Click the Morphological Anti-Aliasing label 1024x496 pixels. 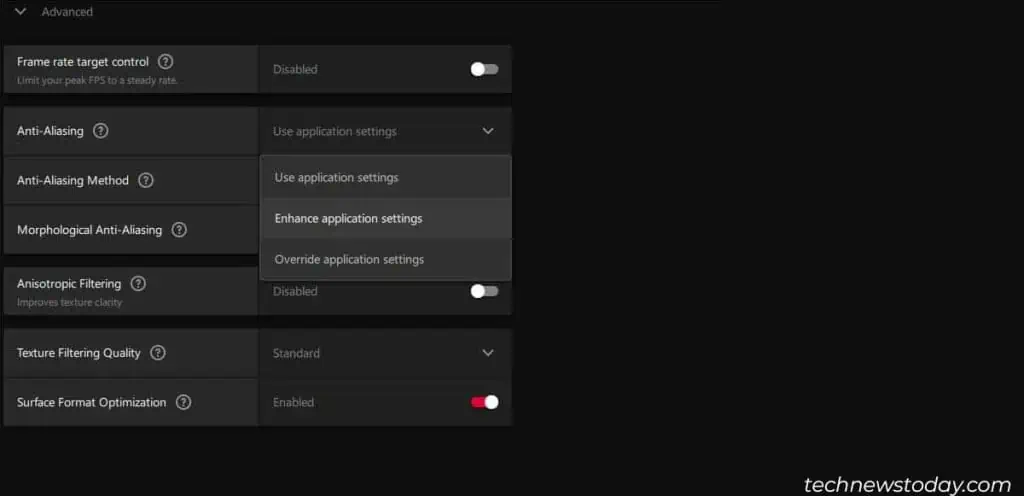click(89, 230)
